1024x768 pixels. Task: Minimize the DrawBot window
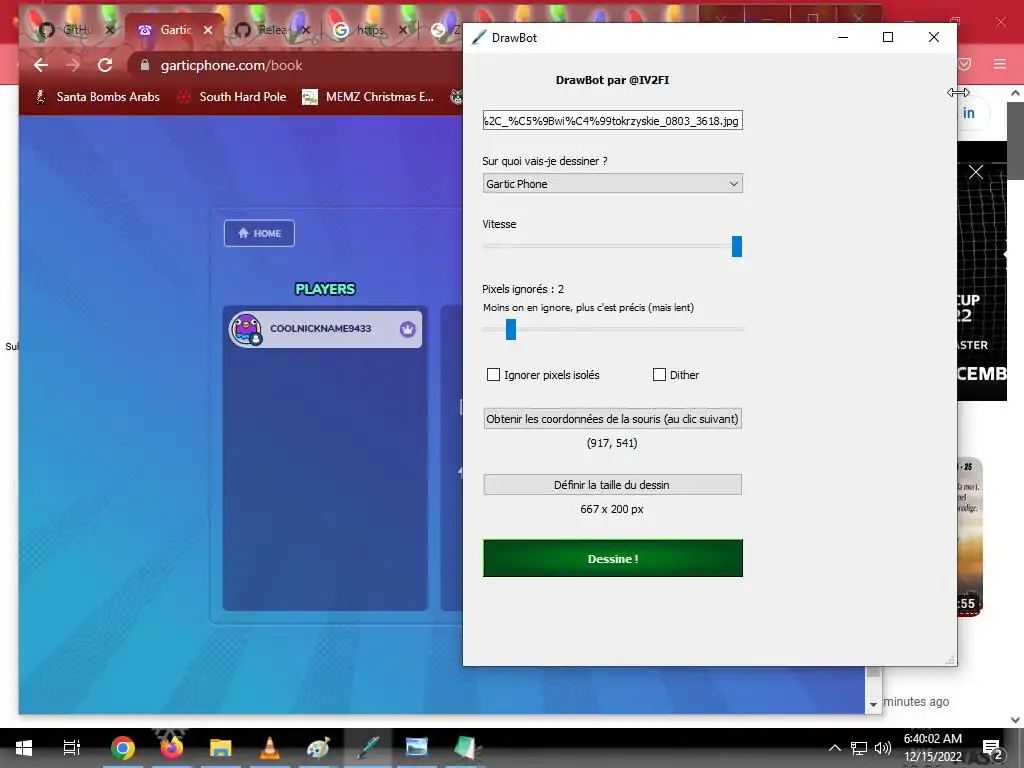pyautogui.click(x=843, y=37)
